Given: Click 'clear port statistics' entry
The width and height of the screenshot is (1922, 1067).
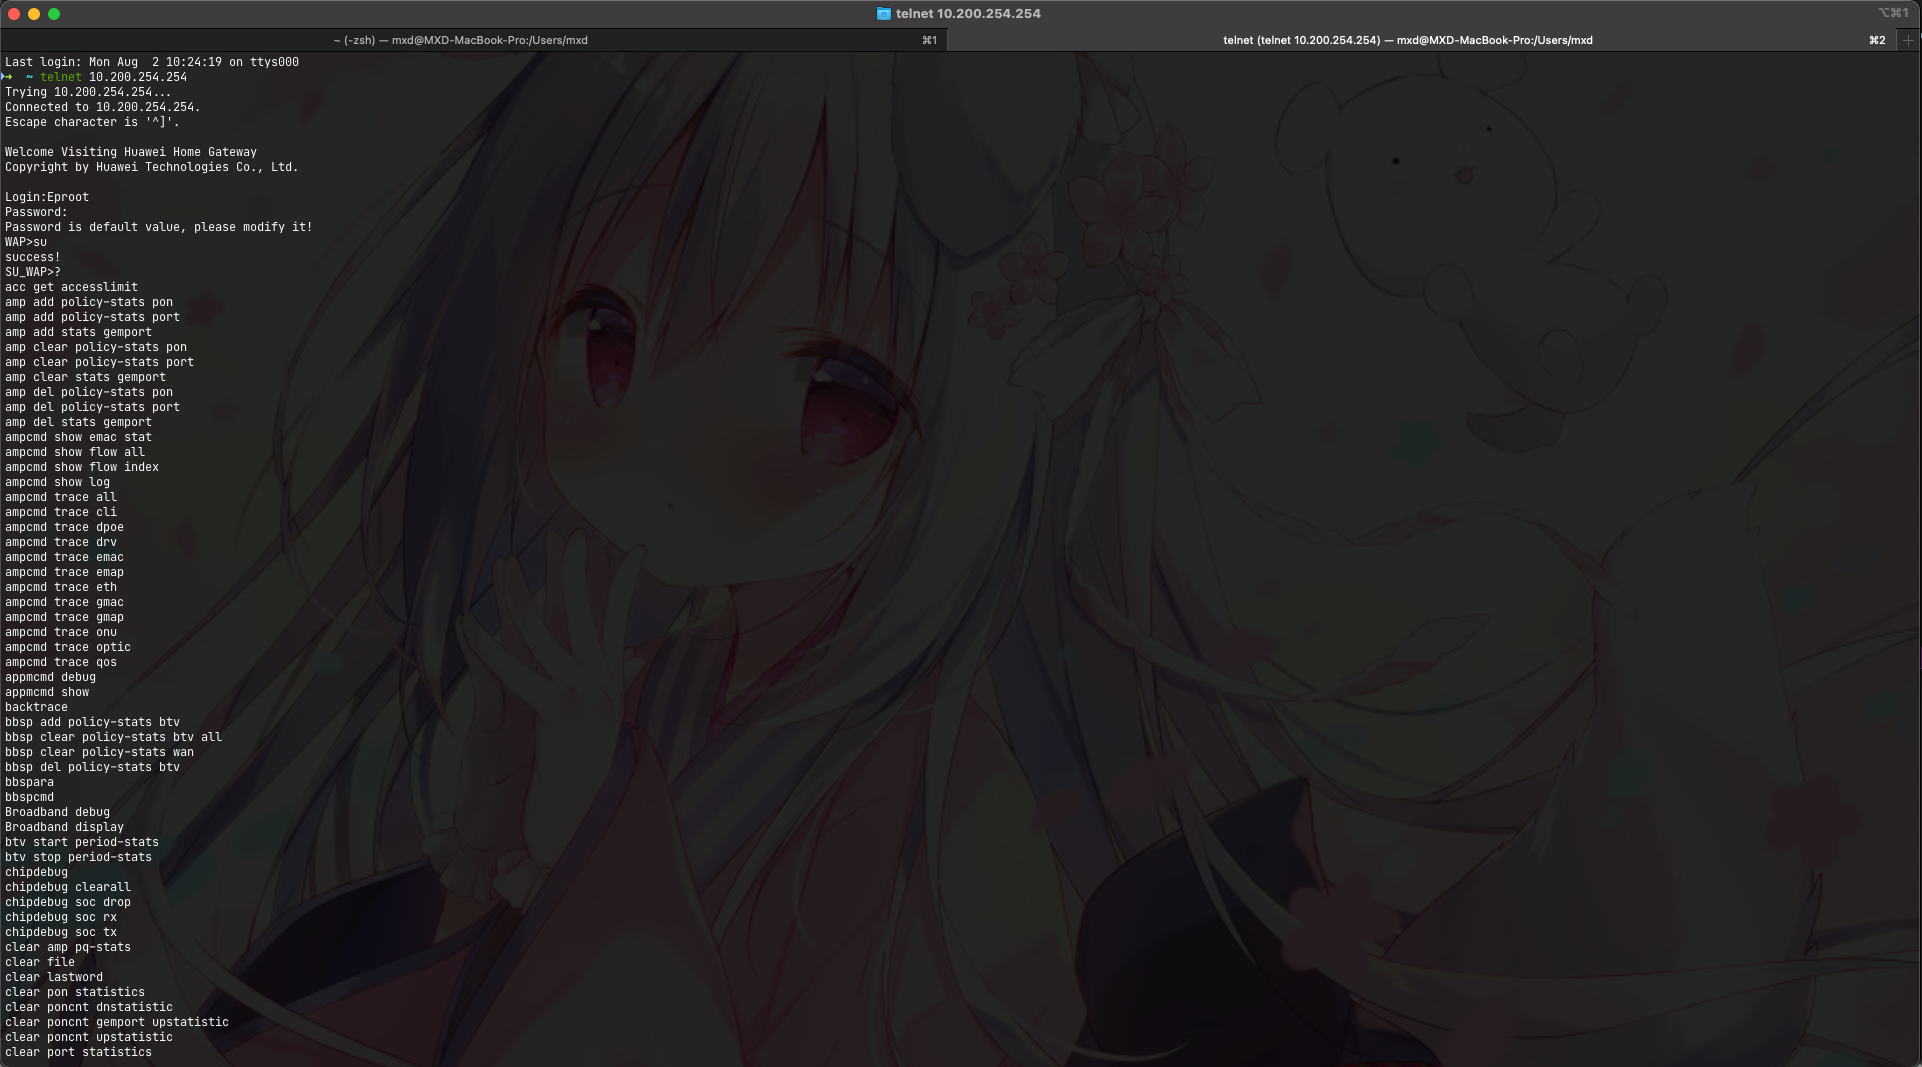Looking at the screenshot, I should 78,1052.
